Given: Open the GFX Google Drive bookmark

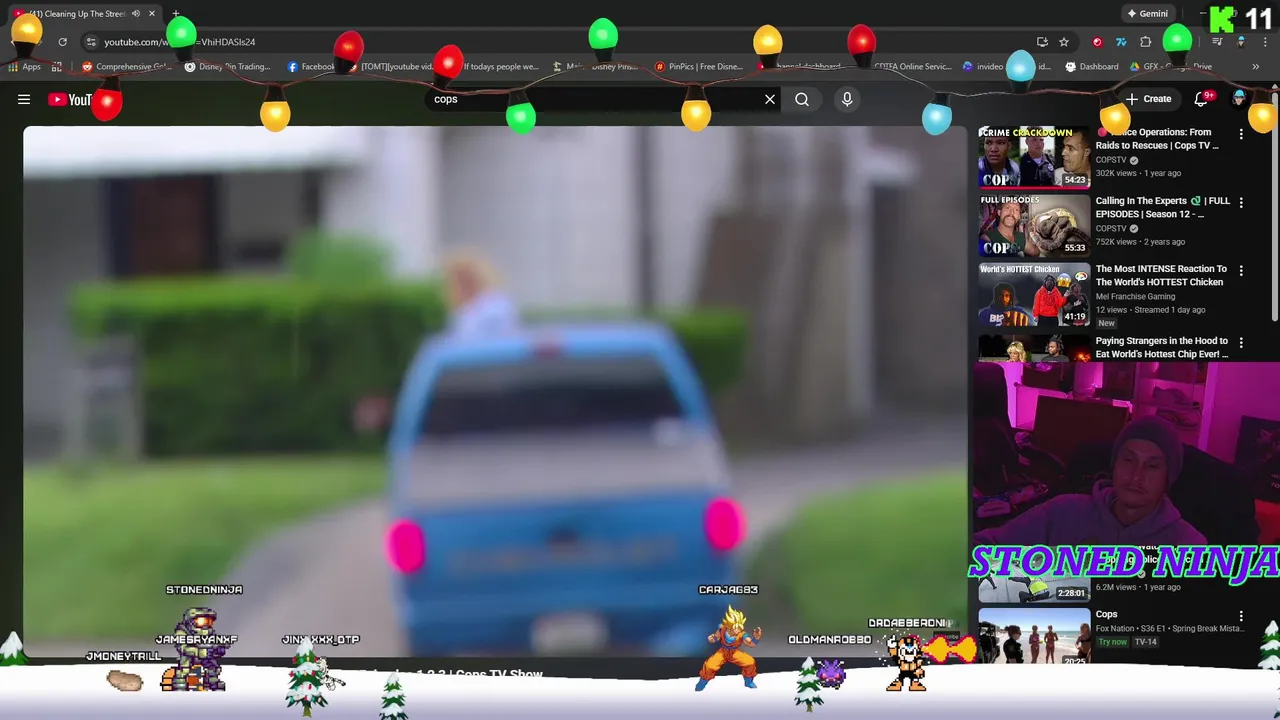Looking at the screenshot, I should (x=1171, y=67).
